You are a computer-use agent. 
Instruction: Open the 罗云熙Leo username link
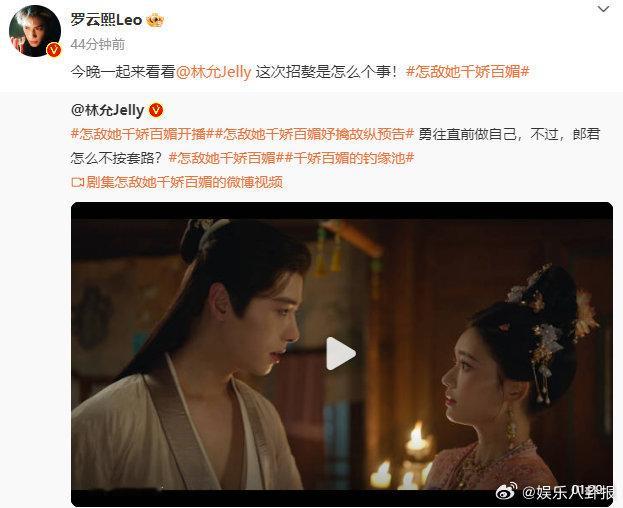pyautogui.click(x=106, y=19)
